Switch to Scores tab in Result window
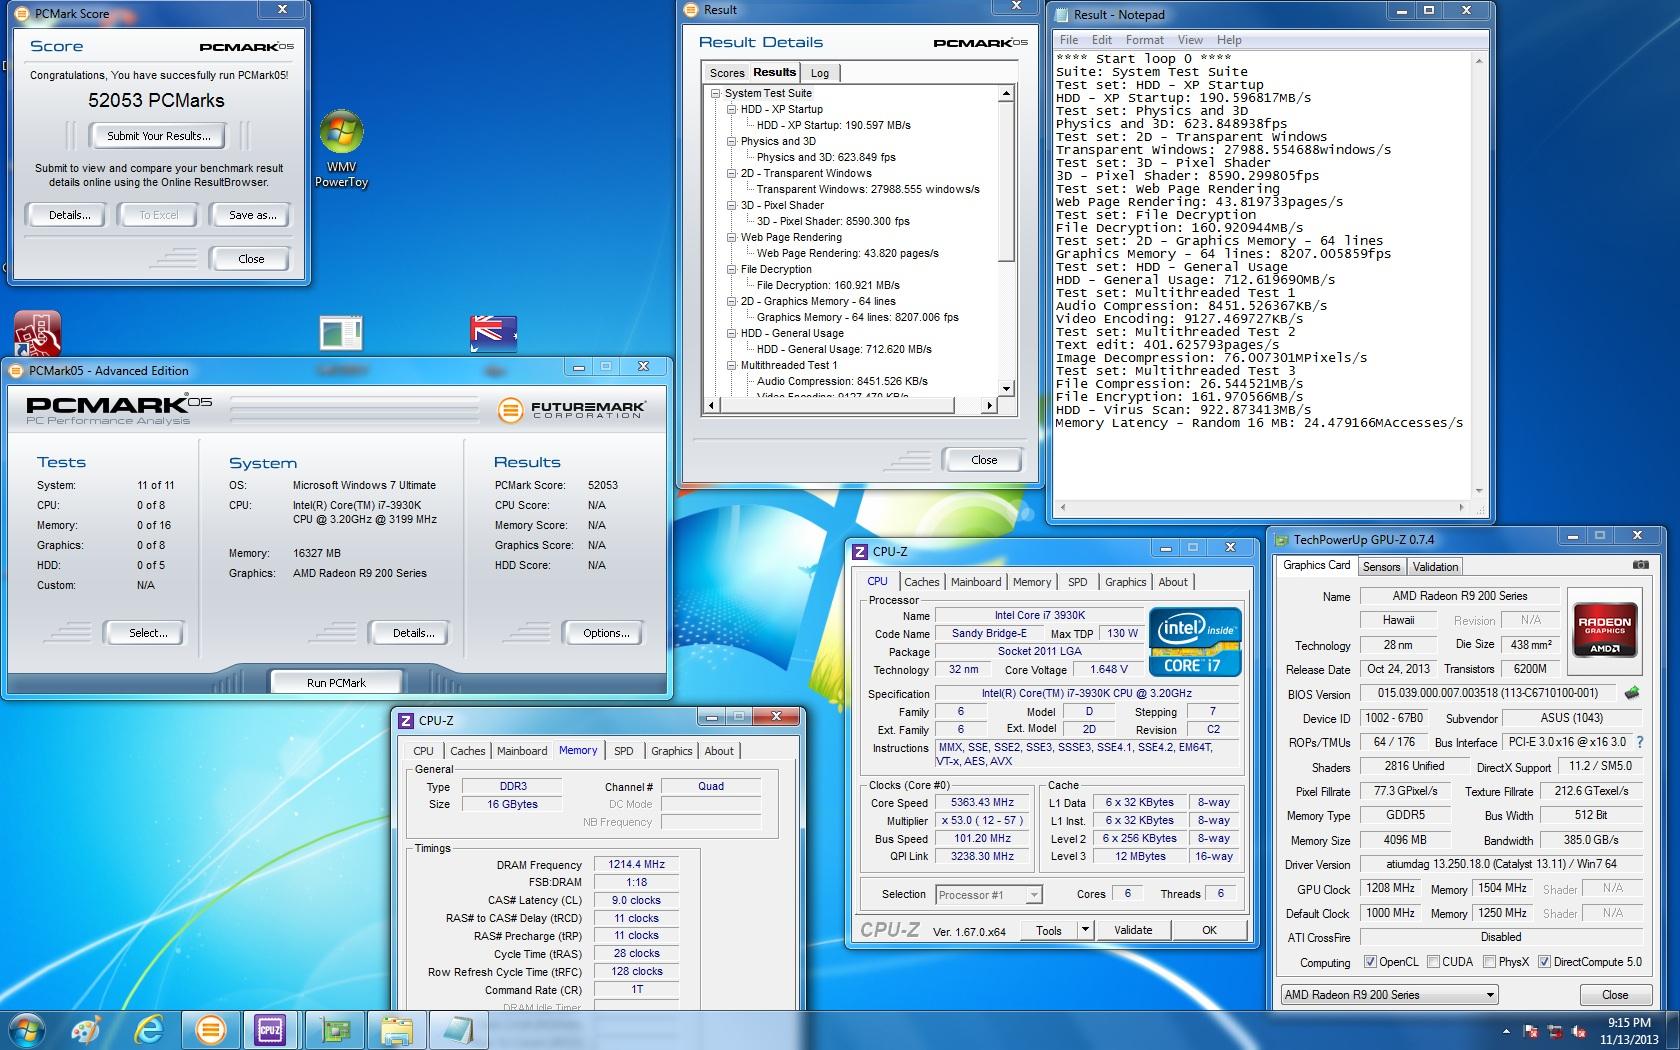Image resolution: width=1680 pixels, height=1050 pixels. click(726, 73)
